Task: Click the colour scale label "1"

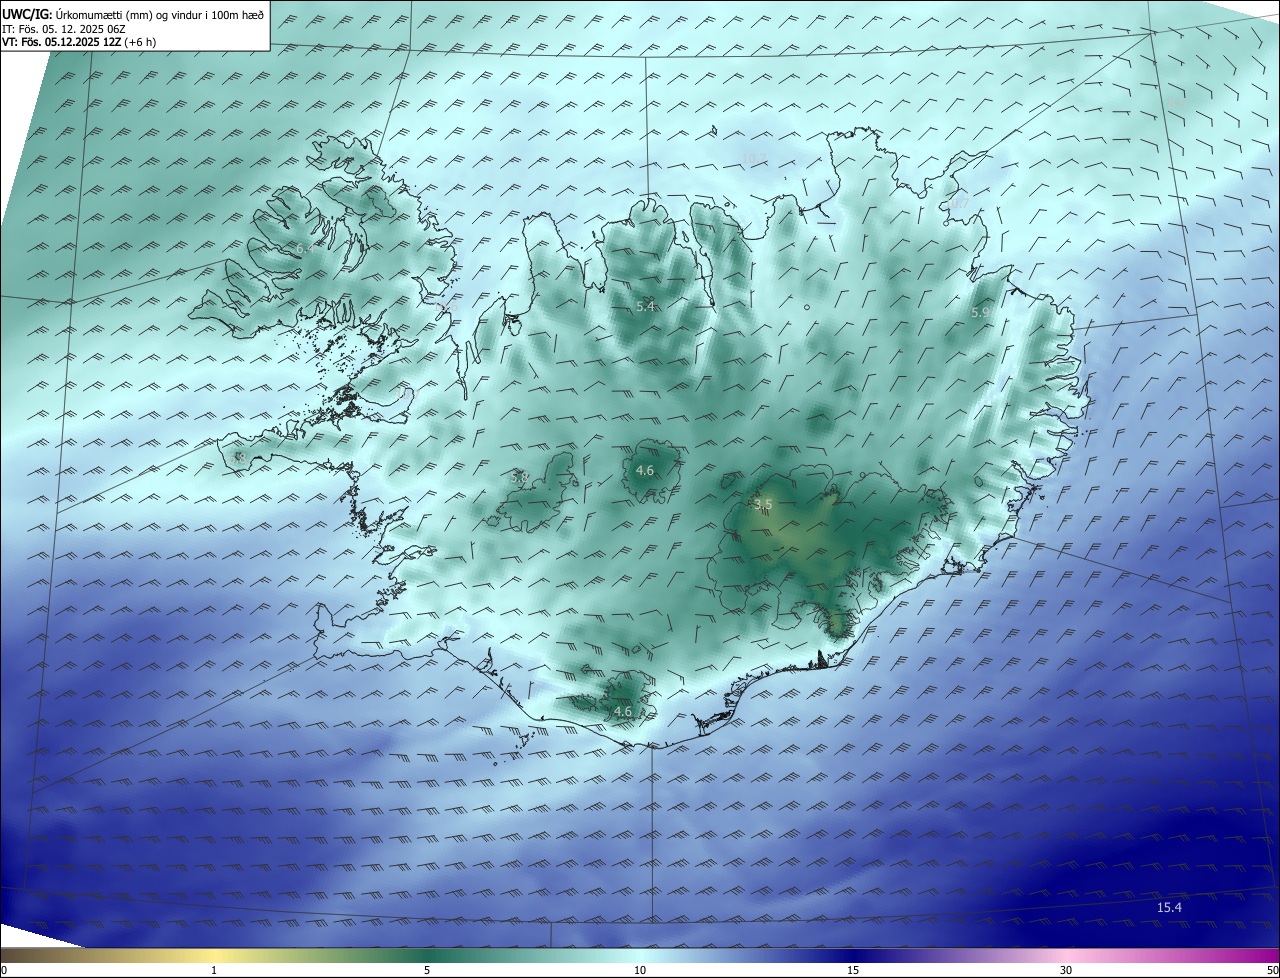Action: click(214, 970)
